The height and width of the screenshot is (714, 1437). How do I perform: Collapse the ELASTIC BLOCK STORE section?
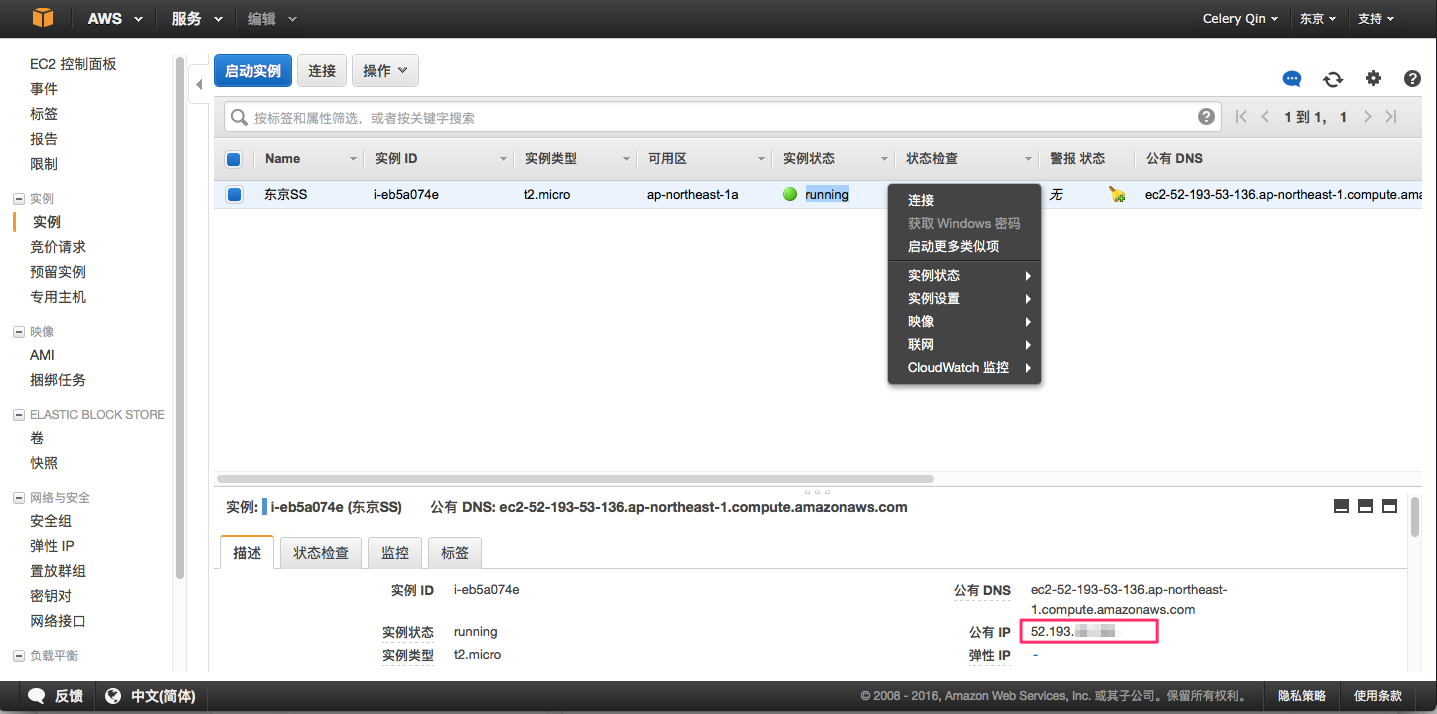(18, 415)
